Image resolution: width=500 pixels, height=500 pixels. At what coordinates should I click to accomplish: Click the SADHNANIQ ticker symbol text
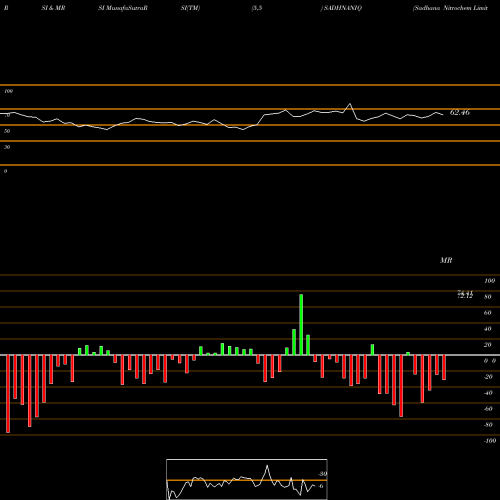tap(343, 8)
